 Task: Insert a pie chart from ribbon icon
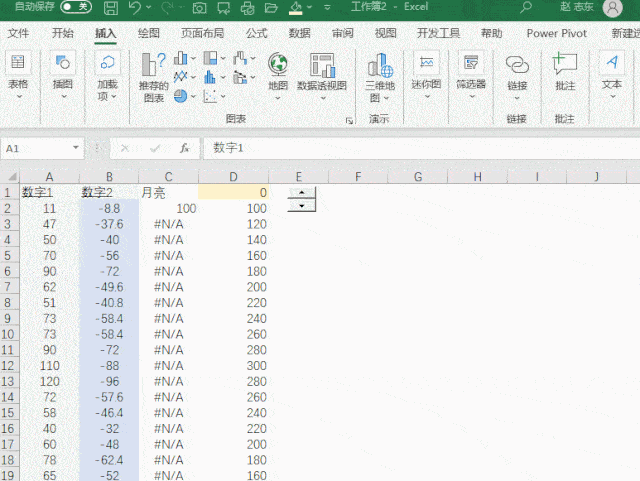pyautogui.click(x=180, y=96)
